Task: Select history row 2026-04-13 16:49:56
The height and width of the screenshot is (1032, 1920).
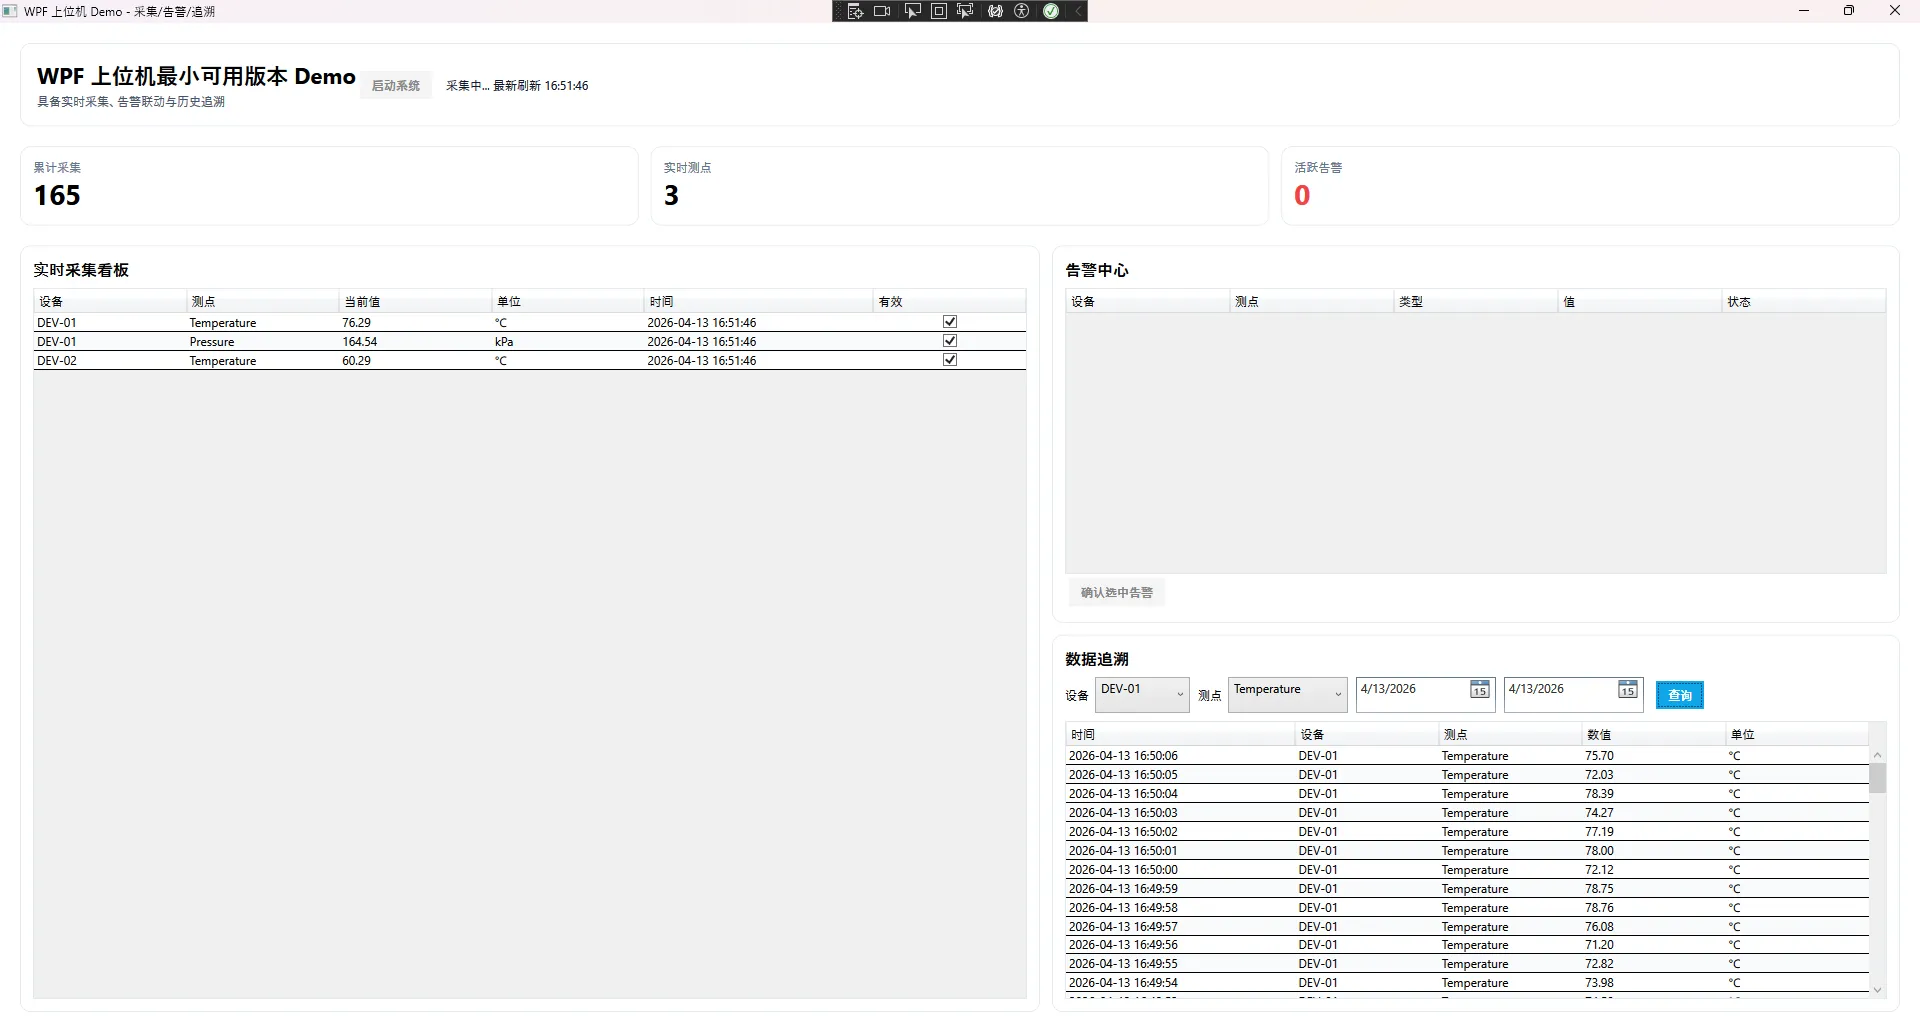Action: (1467, 944)
